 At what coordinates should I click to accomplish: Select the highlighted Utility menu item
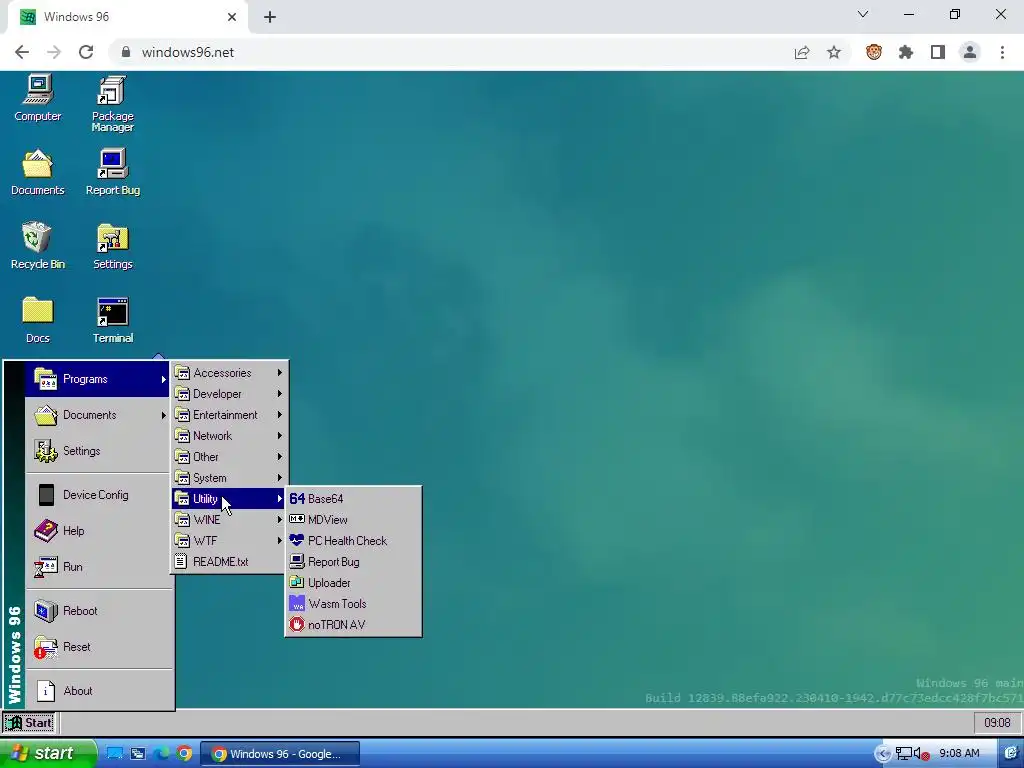(229, 498)
